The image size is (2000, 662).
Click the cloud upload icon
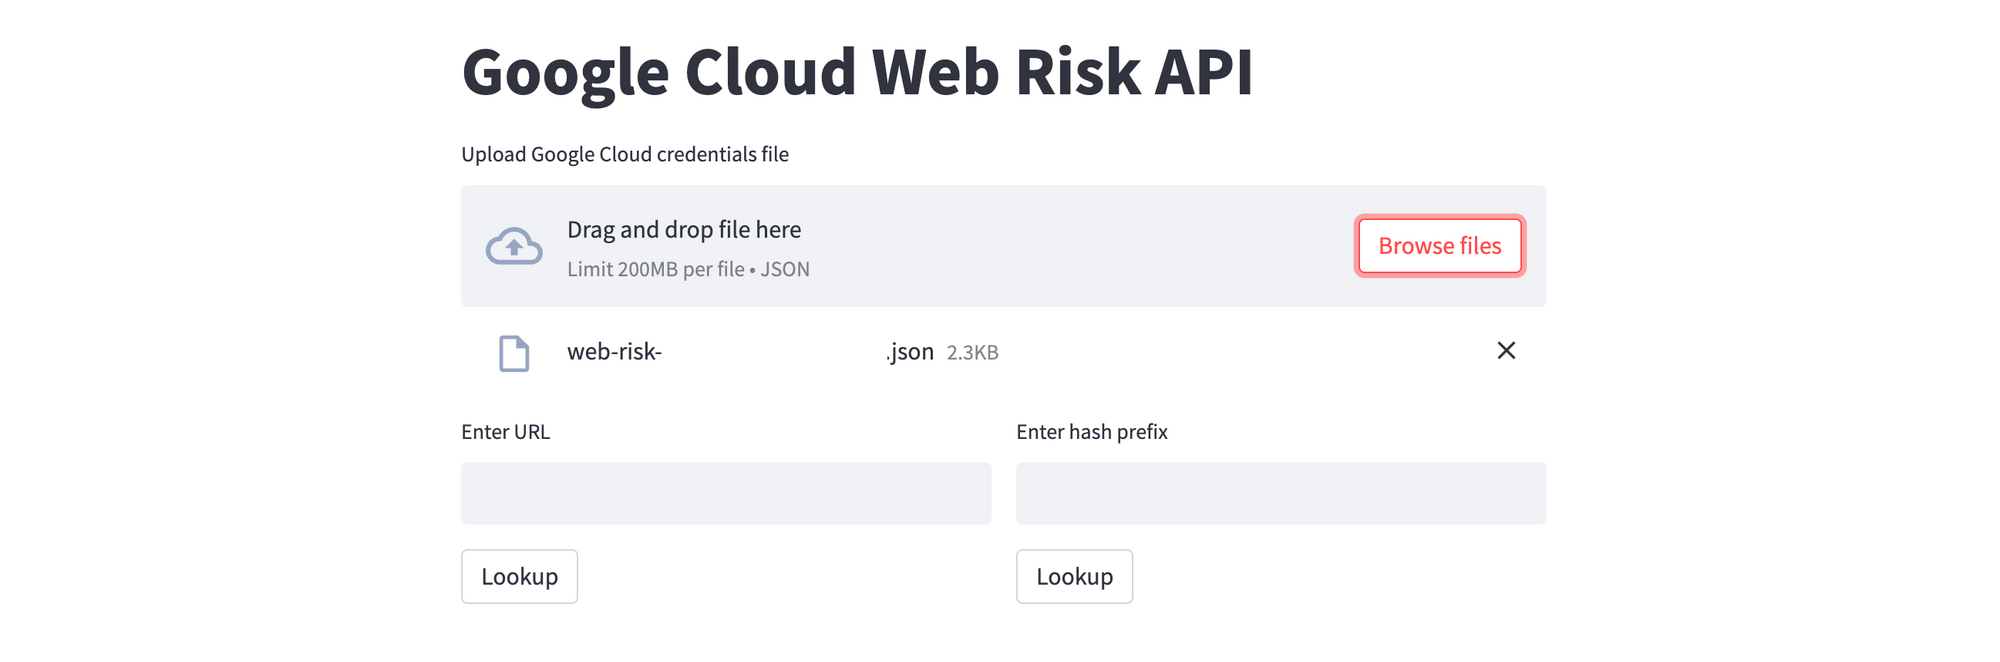(514, 246)
